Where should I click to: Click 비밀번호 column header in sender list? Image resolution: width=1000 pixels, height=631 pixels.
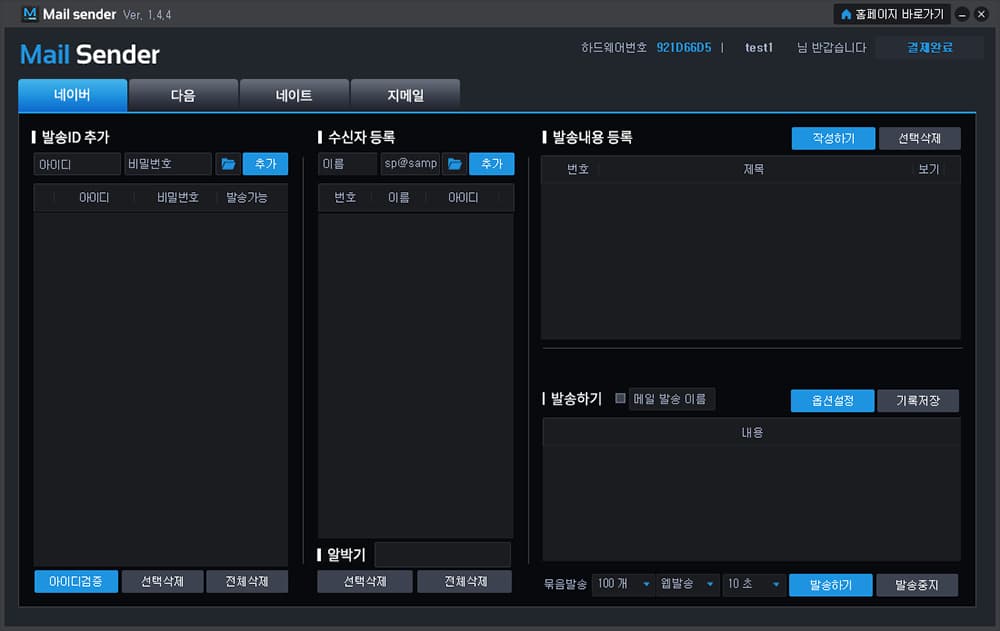click(178, 198)
